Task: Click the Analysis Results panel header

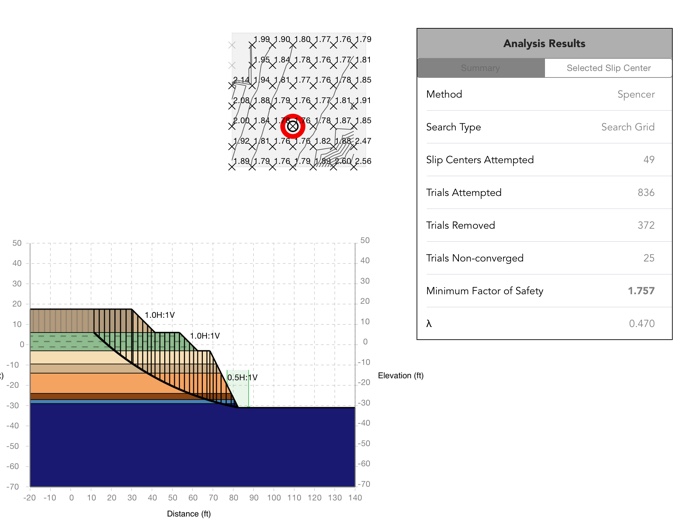Action: 545,44
